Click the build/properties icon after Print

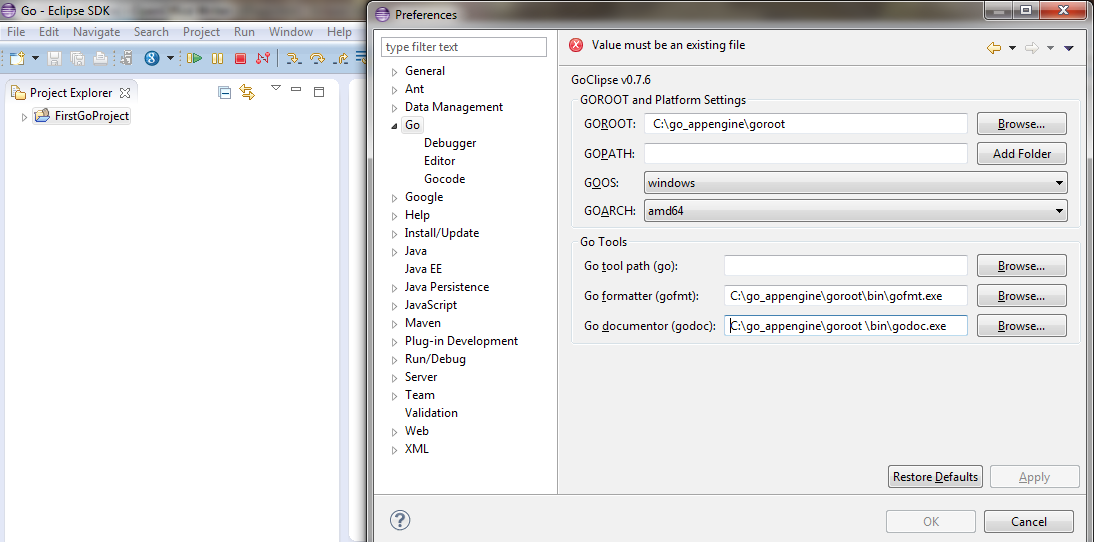coord(126,58)
